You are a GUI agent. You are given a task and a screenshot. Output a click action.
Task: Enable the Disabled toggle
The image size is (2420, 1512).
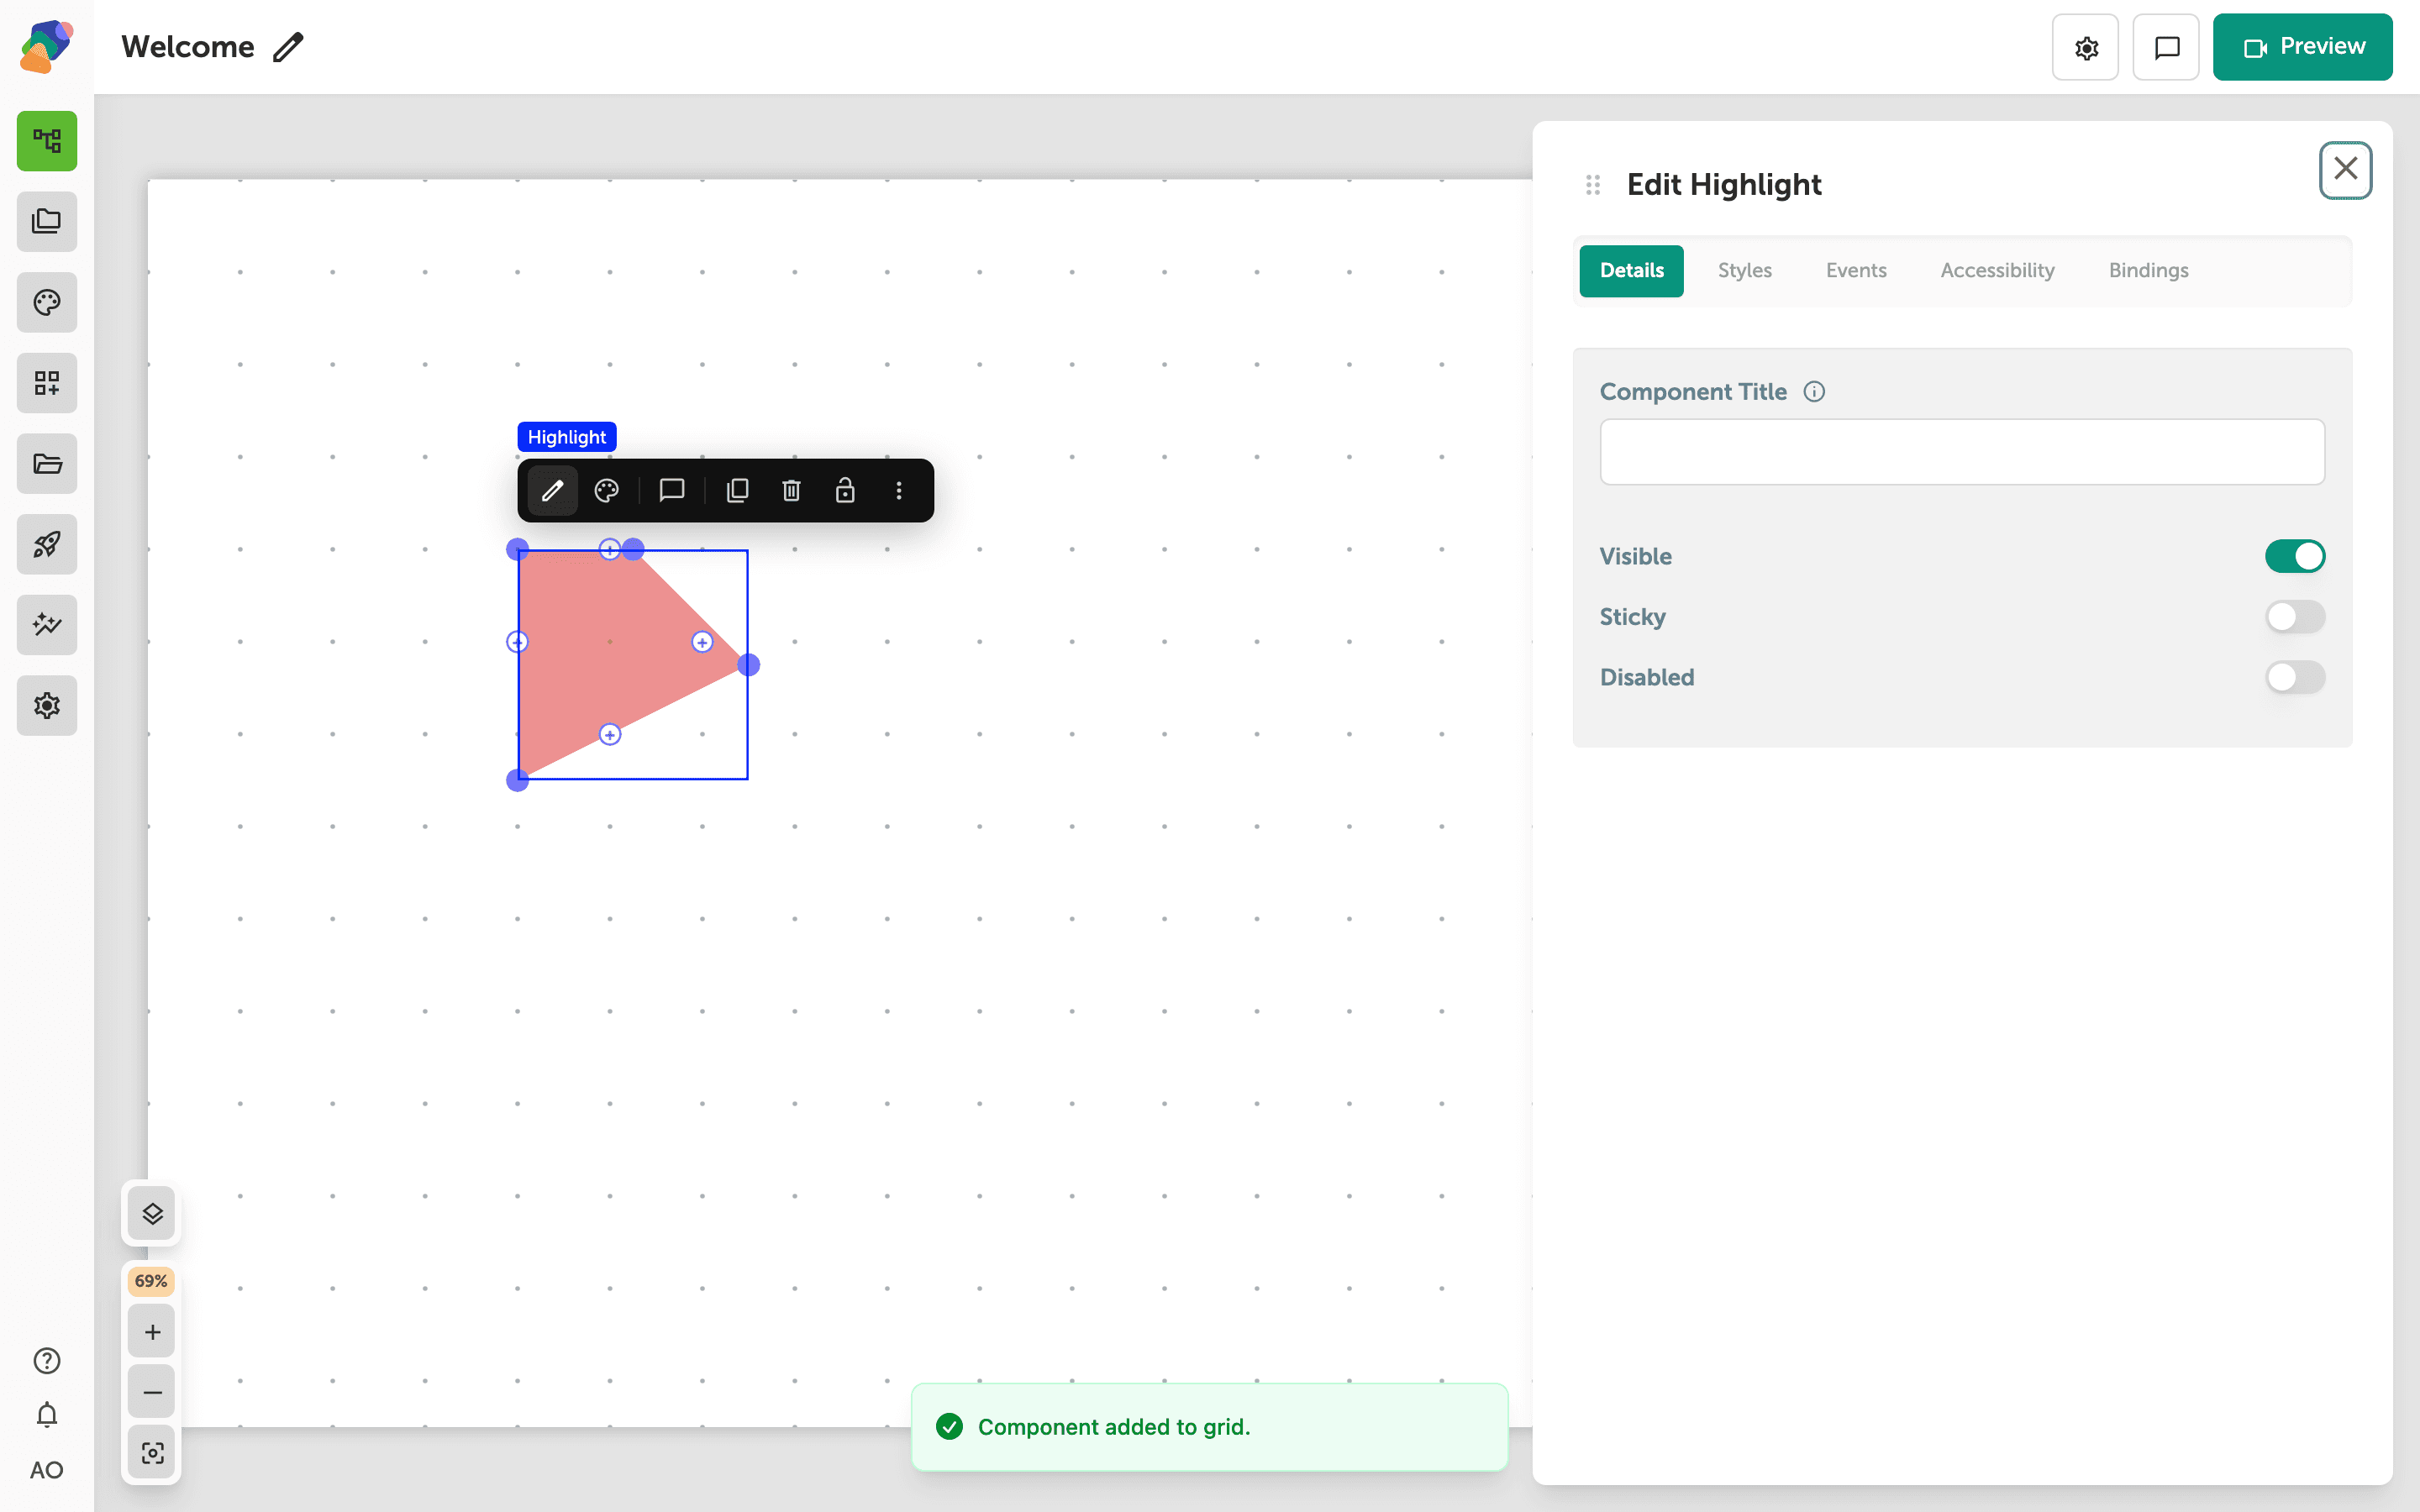pyautogui.click(x=2295, y=677)
